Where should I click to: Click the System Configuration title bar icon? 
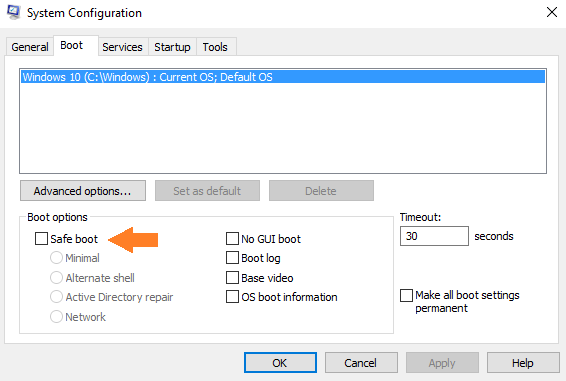tap(13, 12)
